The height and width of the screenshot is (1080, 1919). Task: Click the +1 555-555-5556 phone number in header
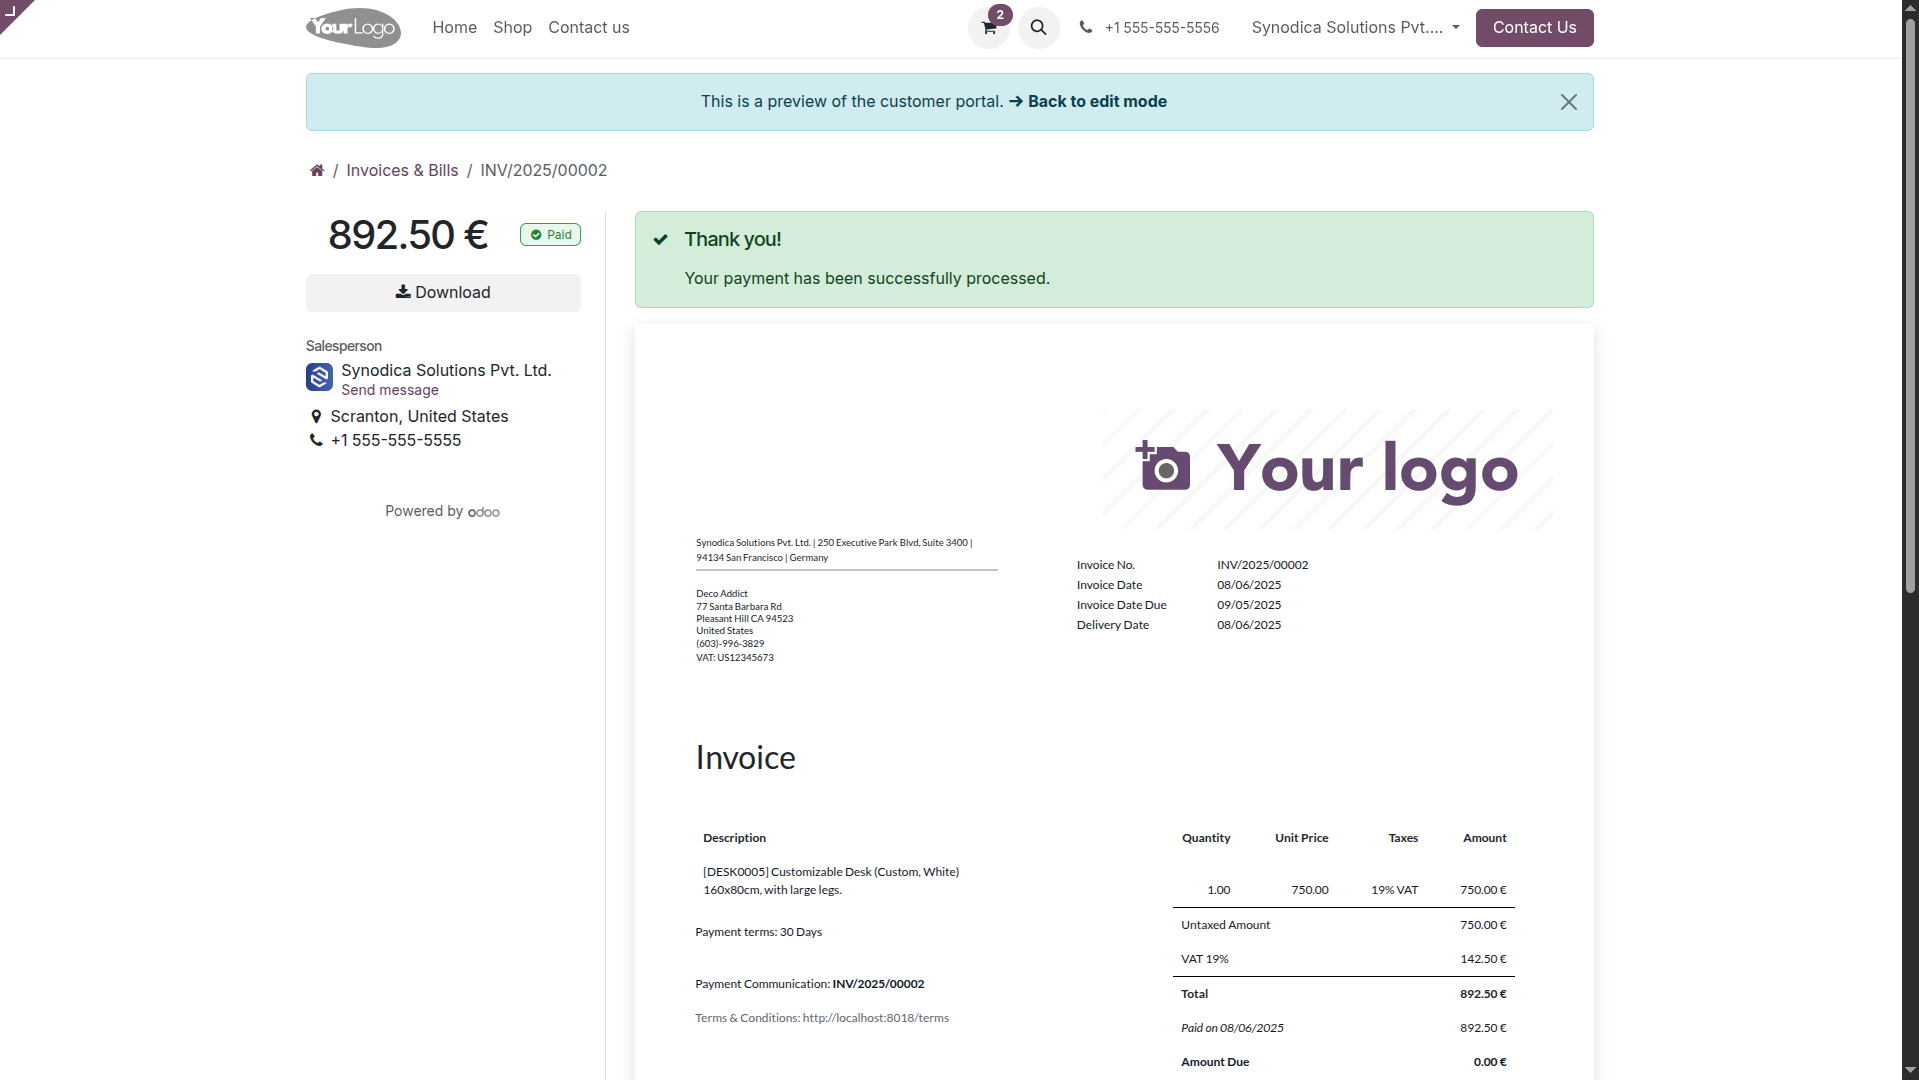click(x=1162, y=28)
